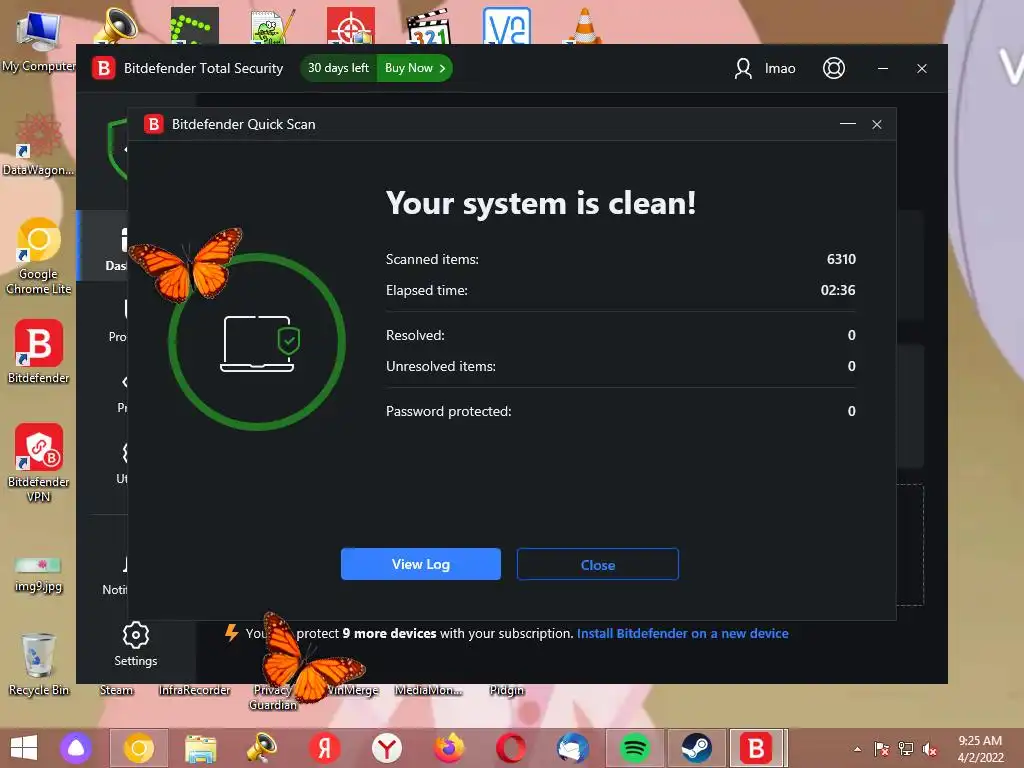Launch Google Chrome Lite from desktop
Image resolution: width=1024 pixels, height=768 pixels.
(x=38, y=256)
